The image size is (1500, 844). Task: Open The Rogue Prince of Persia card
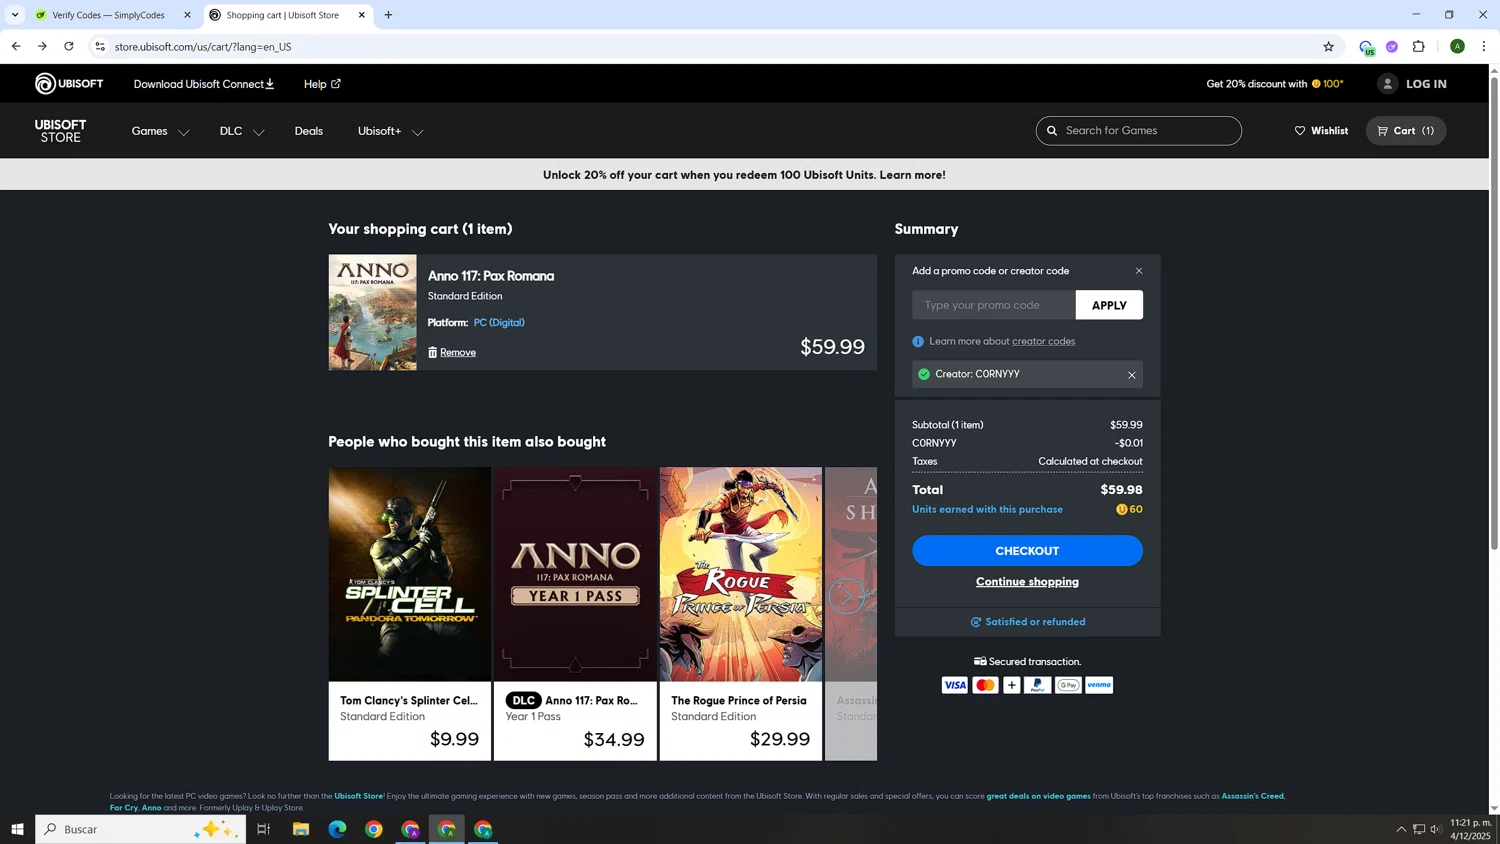tap(741, 614)
